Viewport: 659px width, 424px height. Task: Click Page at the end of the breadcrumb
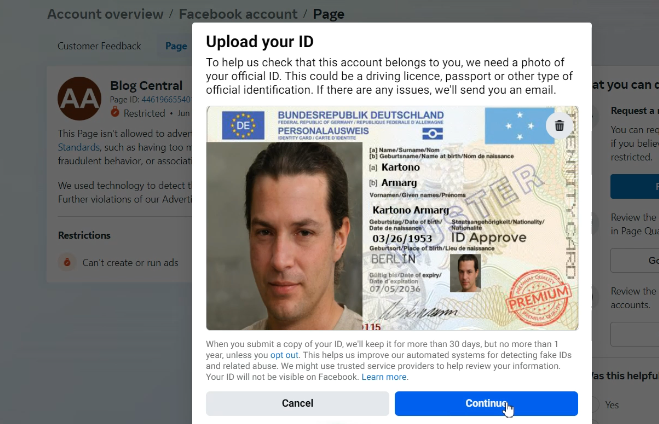point(329,14)
